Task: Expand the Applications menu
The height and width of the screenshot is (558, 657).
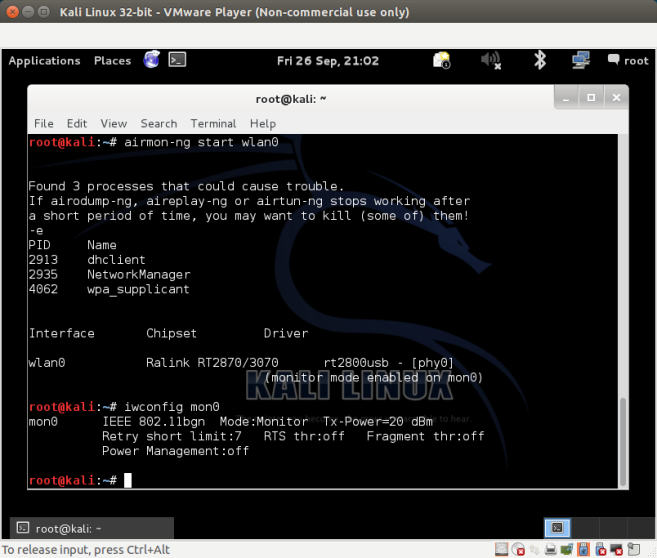Action: pos(44,60)
